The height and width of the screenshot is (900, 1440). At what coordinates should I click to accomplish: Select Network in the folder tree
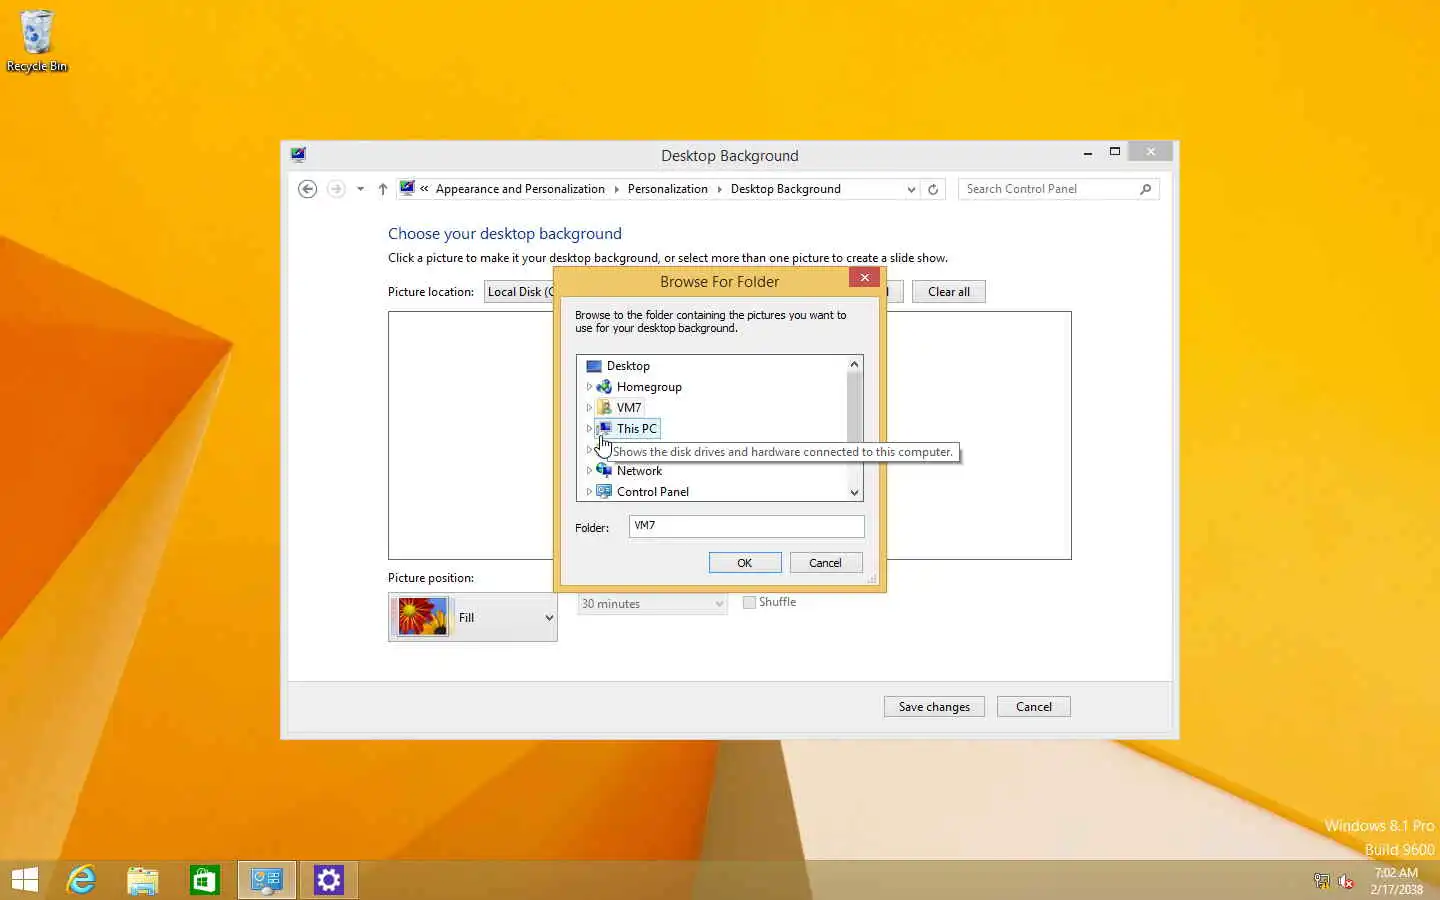[x=639, y=471]
